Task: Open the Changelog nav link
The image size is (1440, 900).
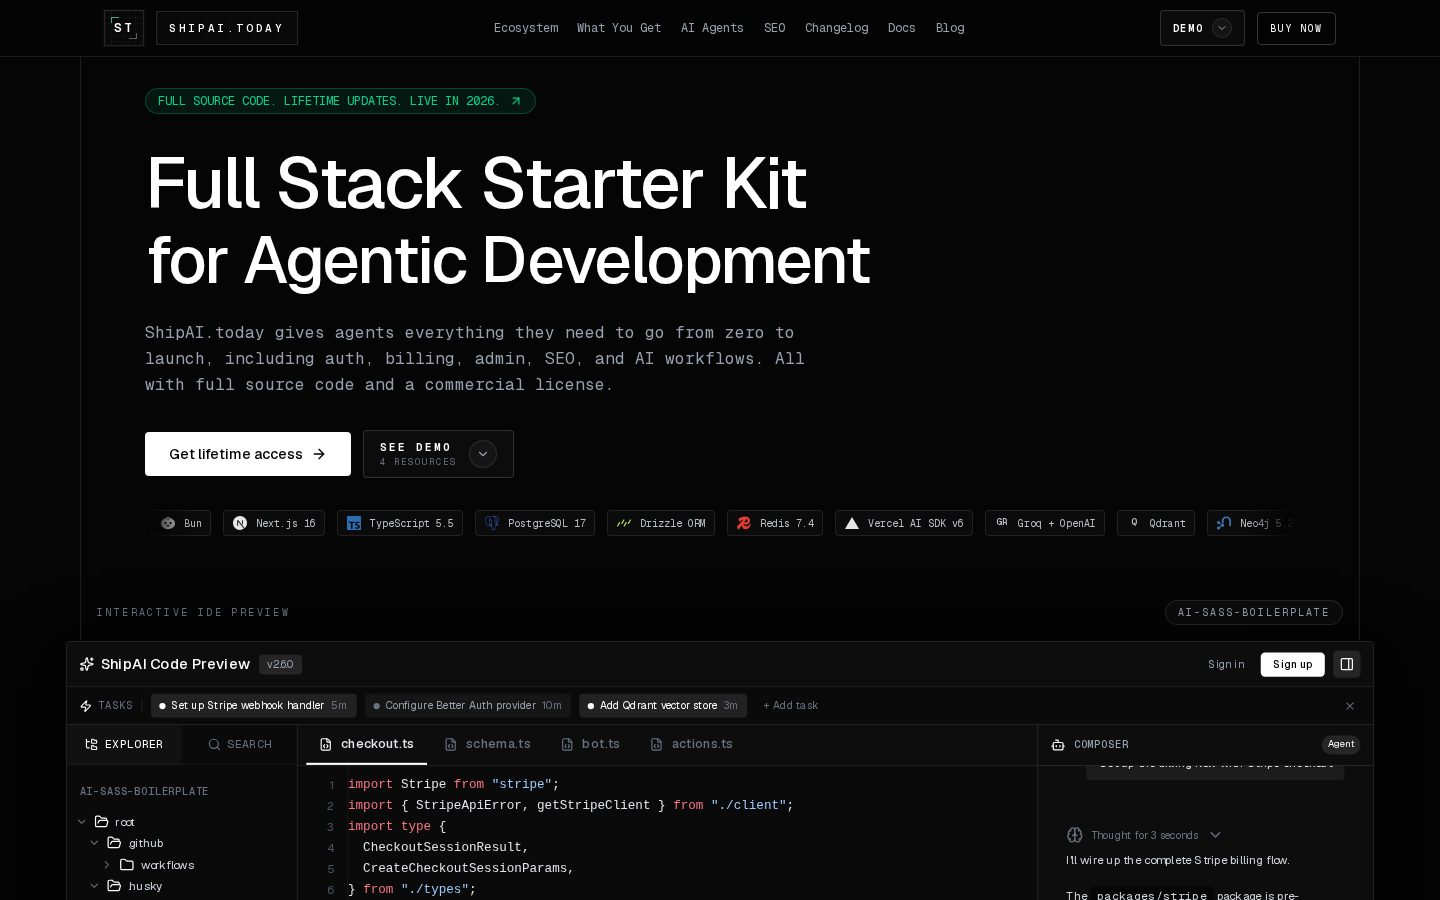Action: click(x=836, y=28)
